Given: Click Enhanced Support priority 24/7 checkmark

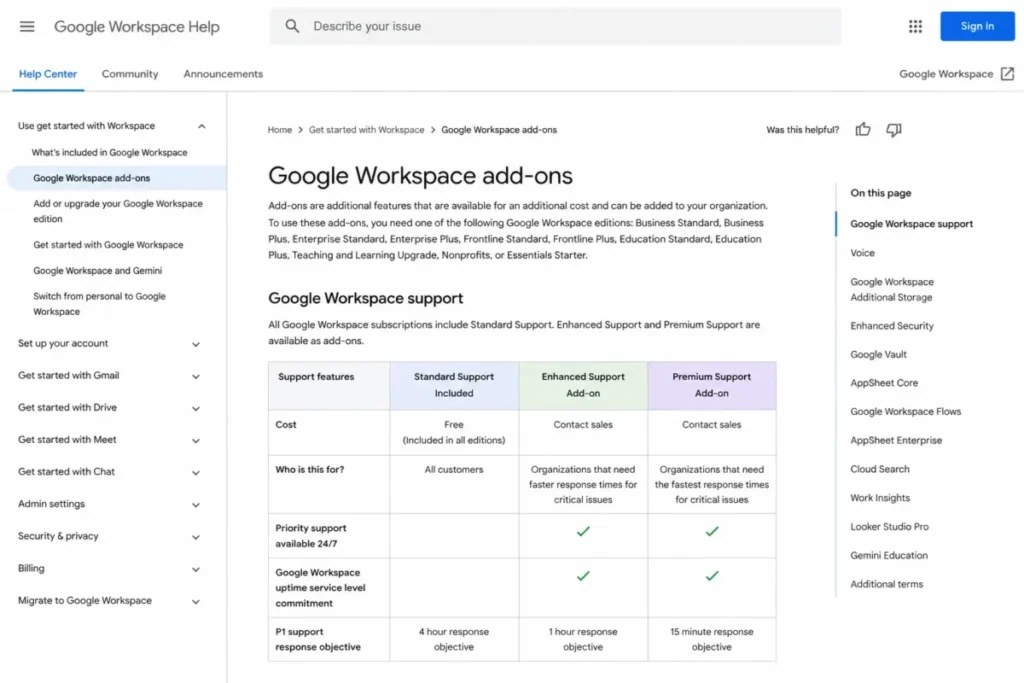Looking at the screenshot, I should click(583, 532).
